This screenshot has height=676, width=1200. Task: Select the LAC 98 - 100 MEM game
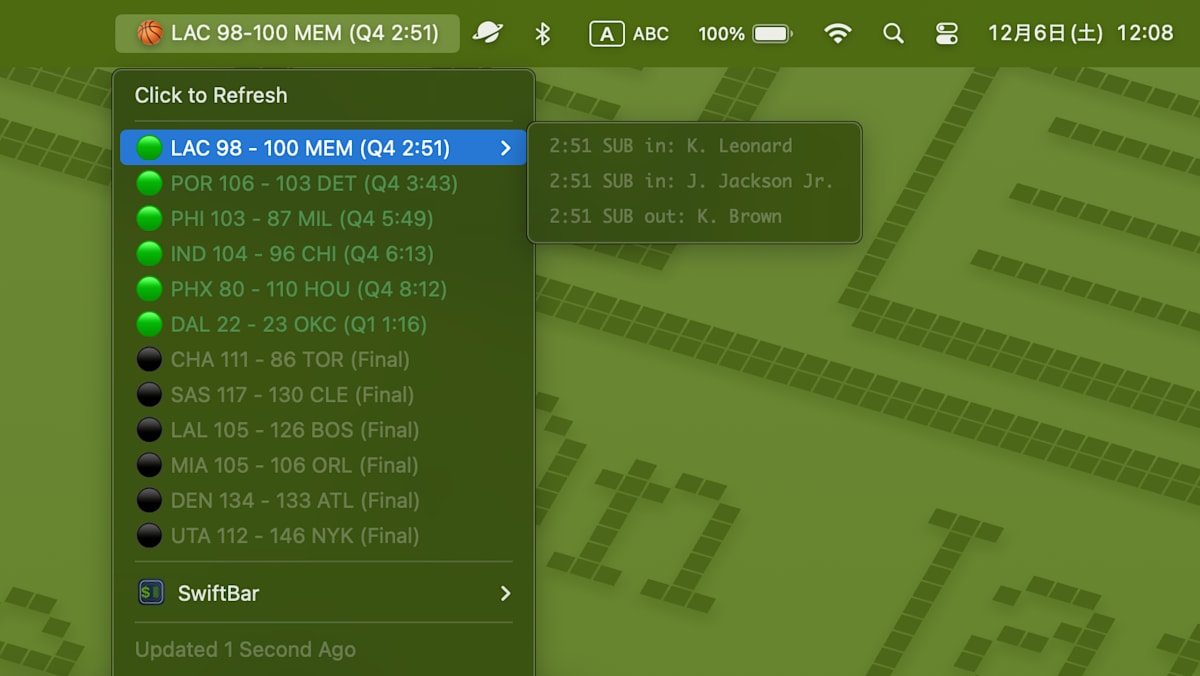tap(323, 148)
